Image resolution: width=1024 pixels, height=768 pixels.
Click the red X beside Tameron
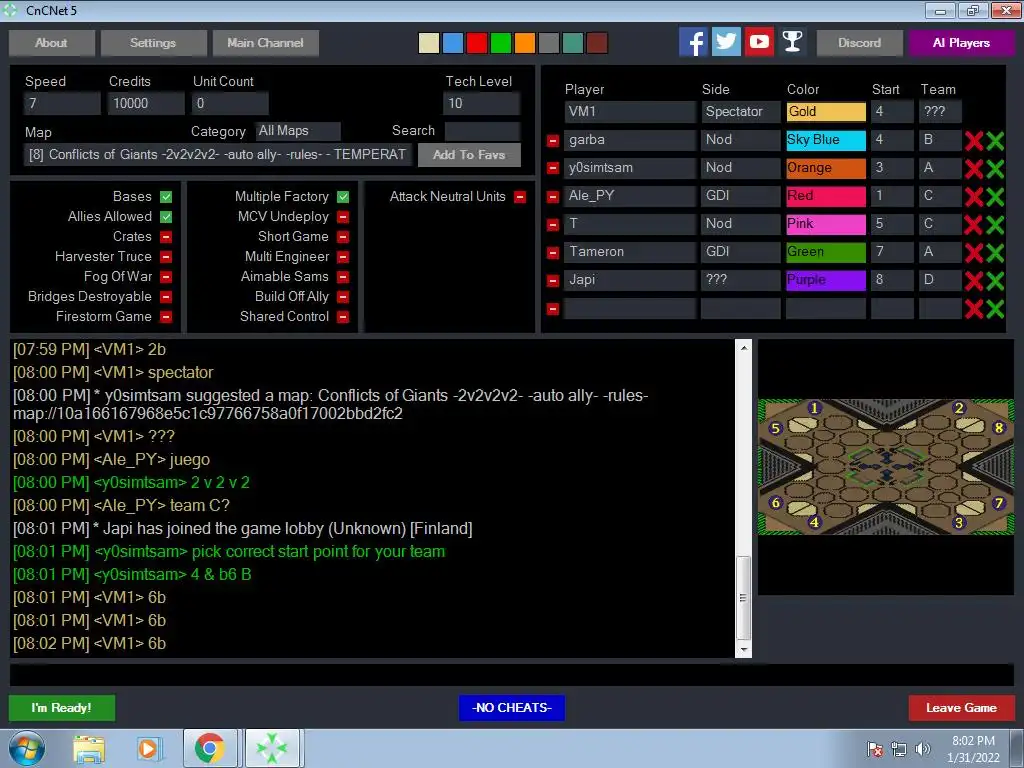pyautogui.click(x=974, y=253)
